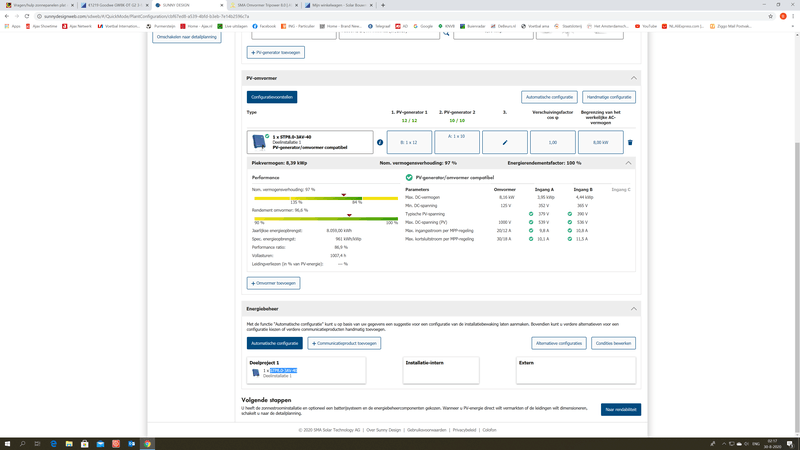800x450 pixels.
Task: Switch to the SMA-Omvormer Tripower tab
Action: [263, 5]
